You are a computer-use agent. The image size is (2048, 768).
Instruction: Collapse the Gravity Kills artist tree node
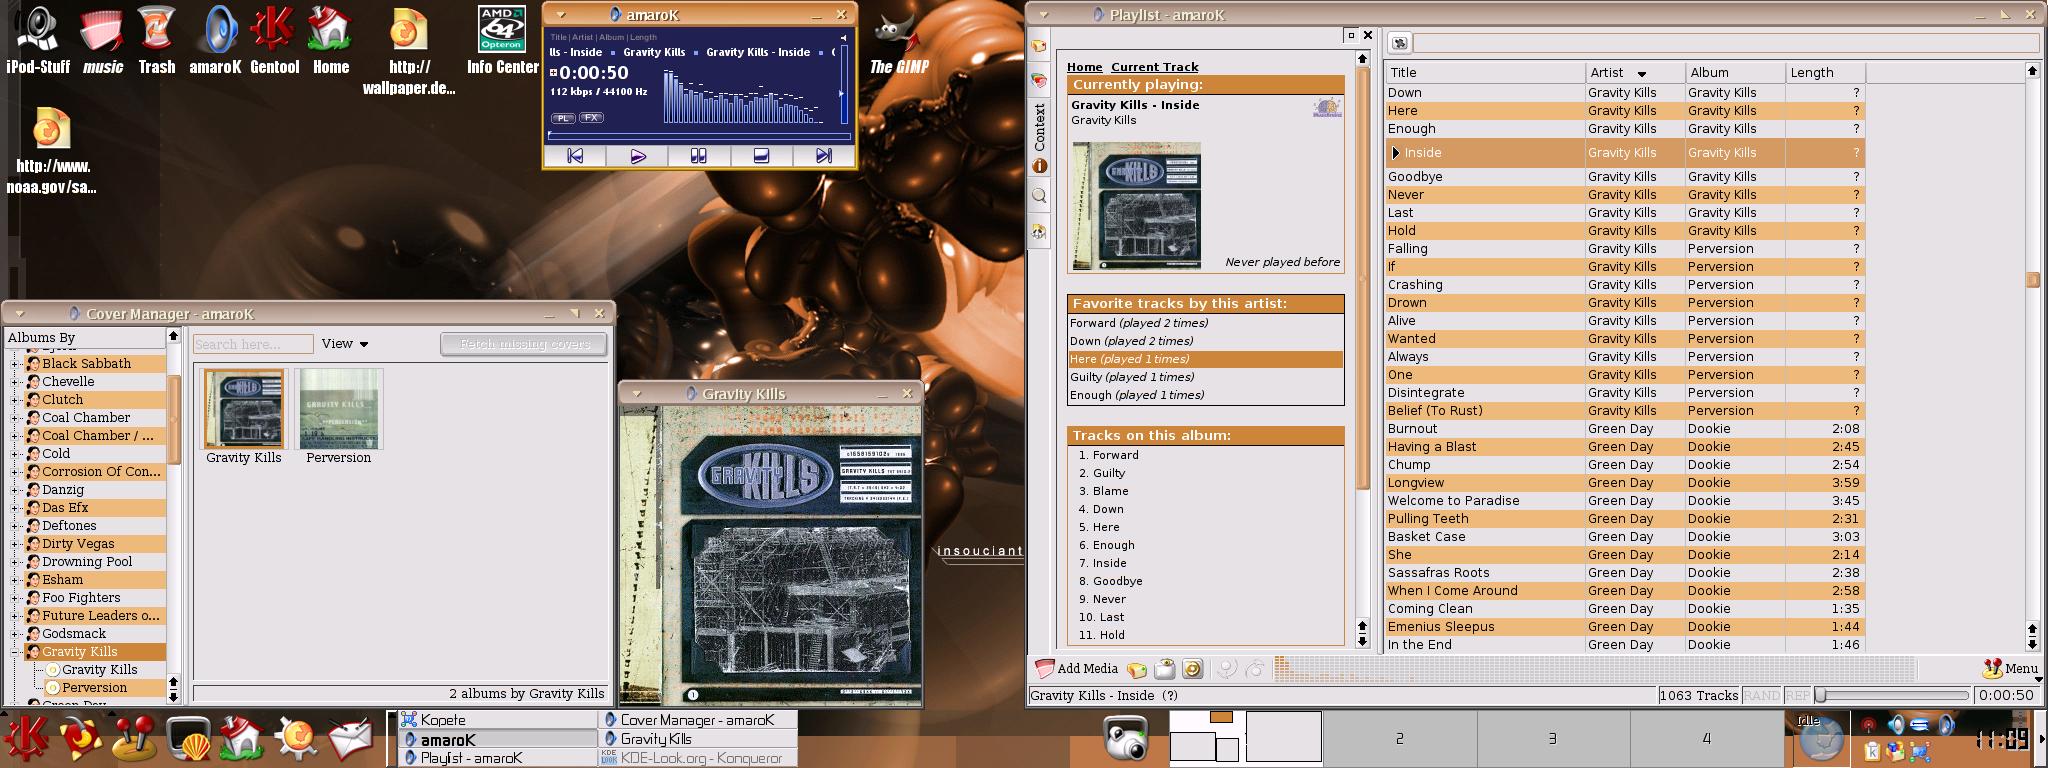15,652
